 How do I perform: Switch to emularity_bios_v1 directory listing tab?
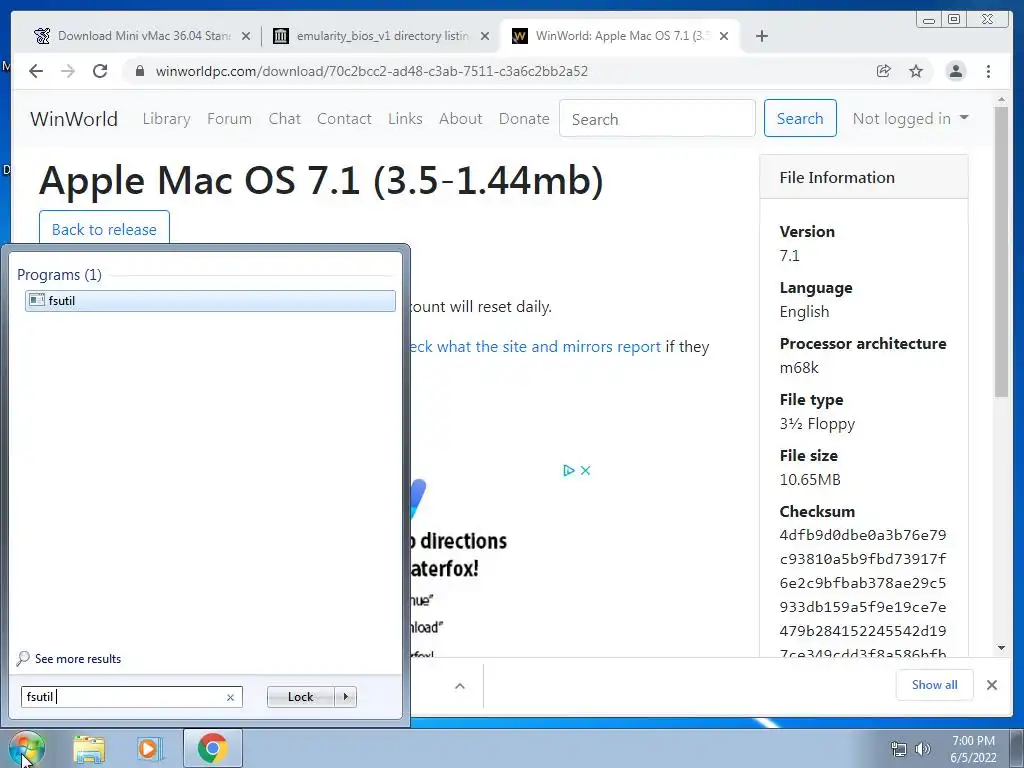click(381, 36)
